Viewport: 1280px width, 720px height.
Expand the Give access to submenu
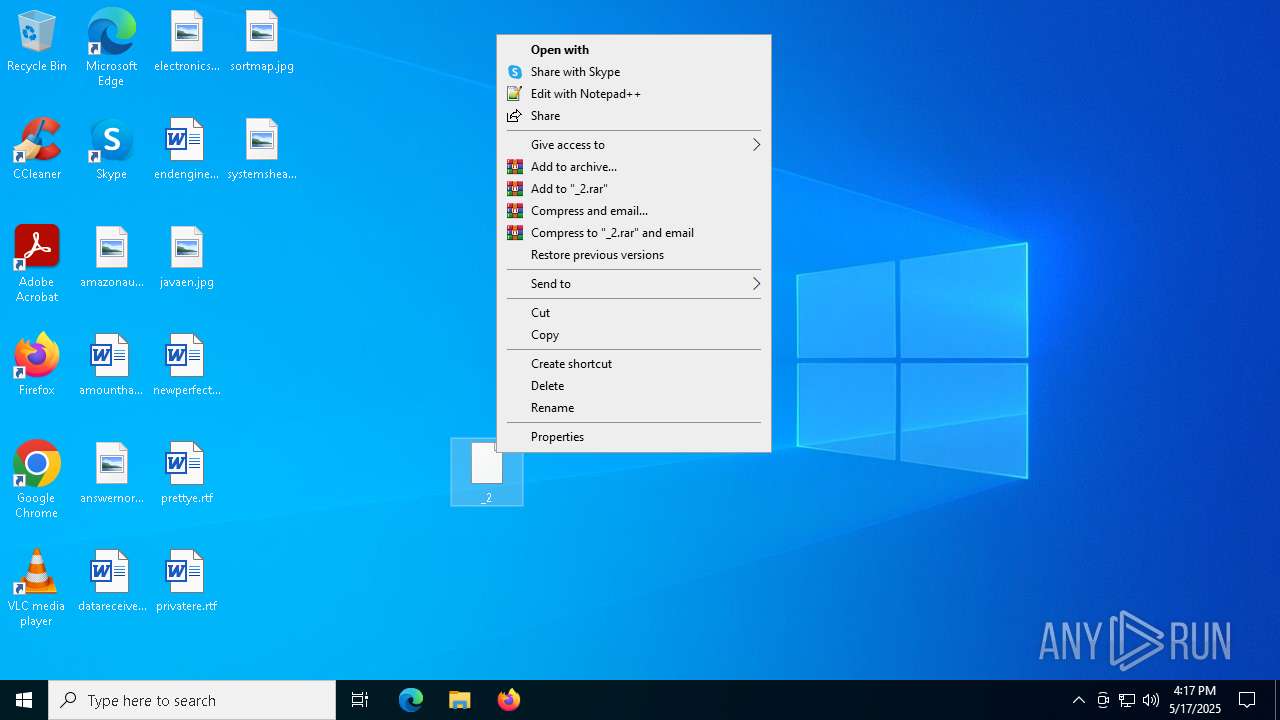pyautogui.click(x=634, y=145)
